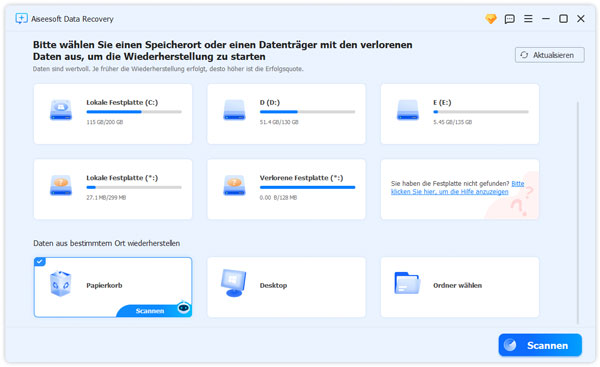This screenshot has height=367, width=600.
Task: Click the Verlorene Festplatte usage bar
Action: pos(307,187)
